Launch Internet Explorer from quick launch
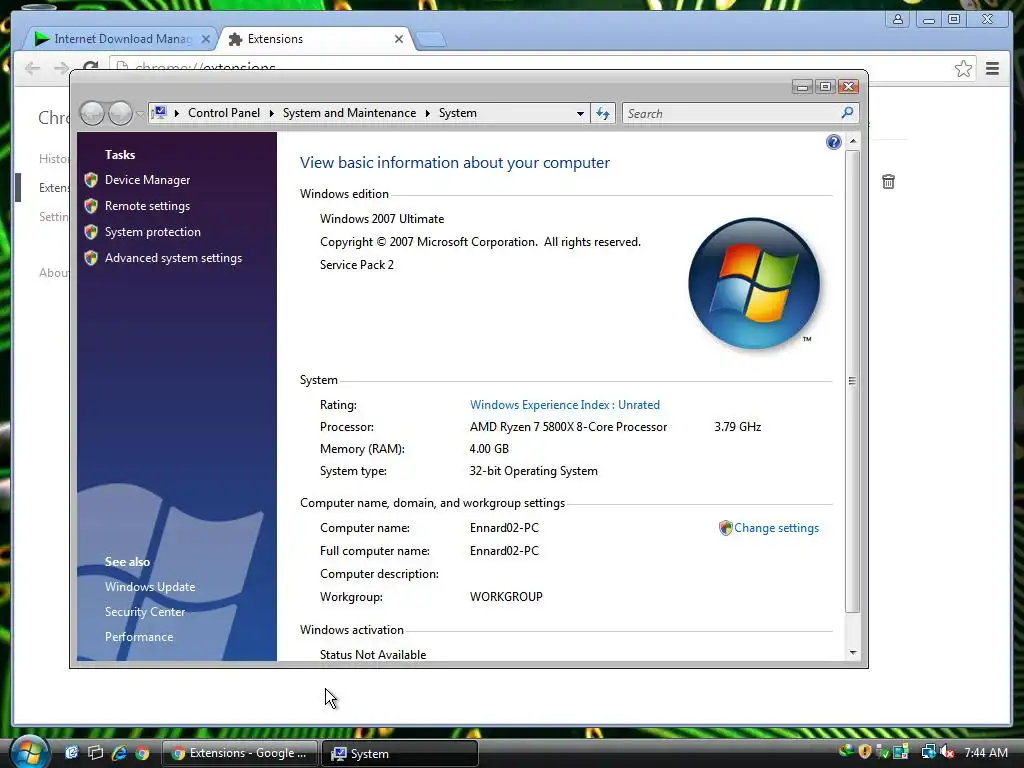Viewport: 1024px width, 768px height. pyautogui.click(x=119, y=753)
